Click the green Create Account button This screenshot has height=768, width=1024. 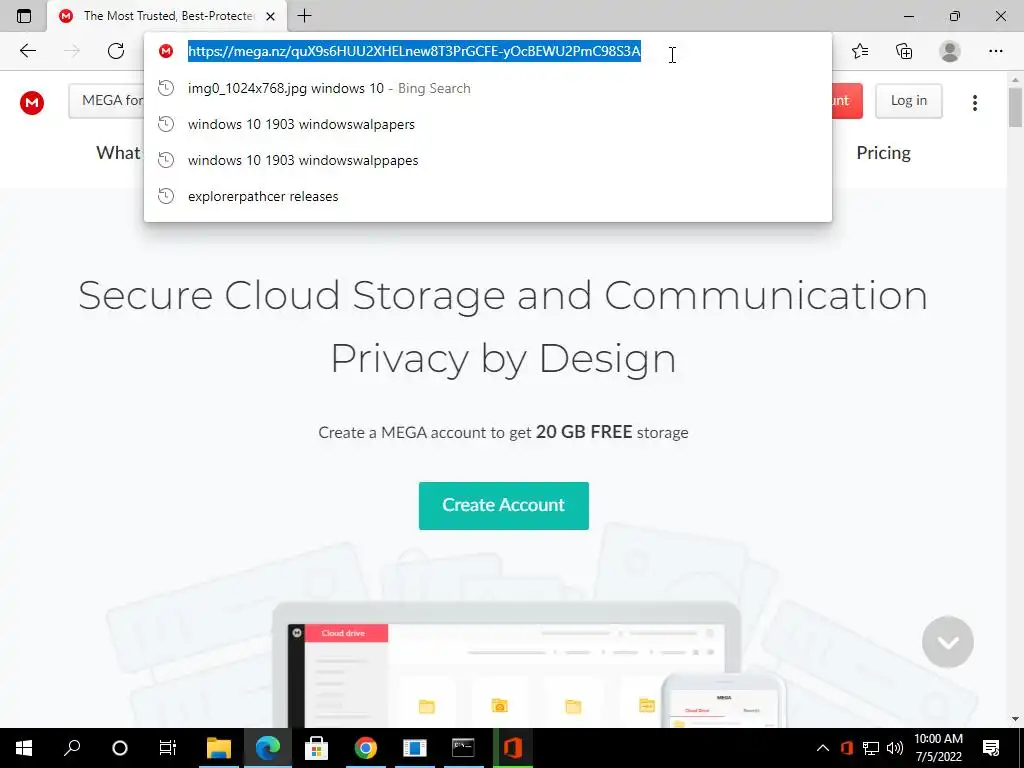[504, 505]
